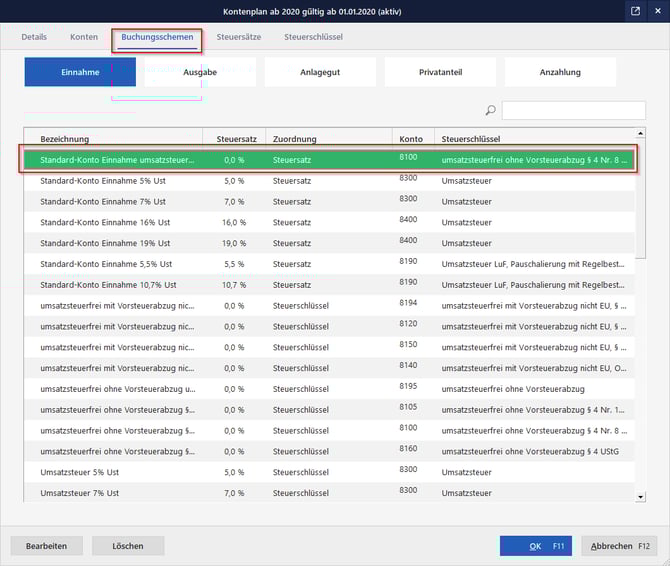Click the scroll up arrow of the table
670x566 pixels.
coord(640,133)
